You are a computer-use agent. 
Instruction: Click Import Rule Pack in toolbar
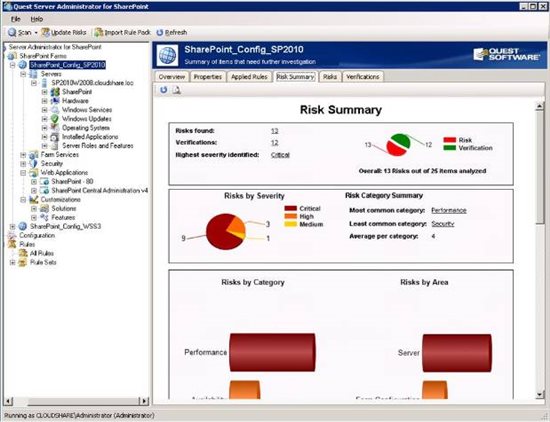[x=123, y=32]
